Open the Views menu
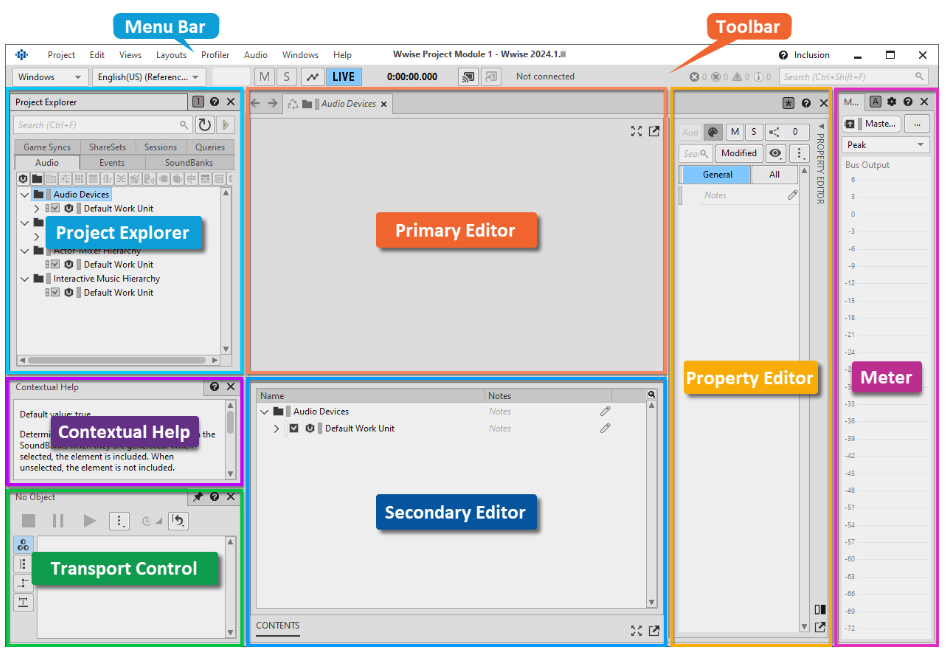The height and width of the screenshot is (650, 946). click(x=130, y=54)
